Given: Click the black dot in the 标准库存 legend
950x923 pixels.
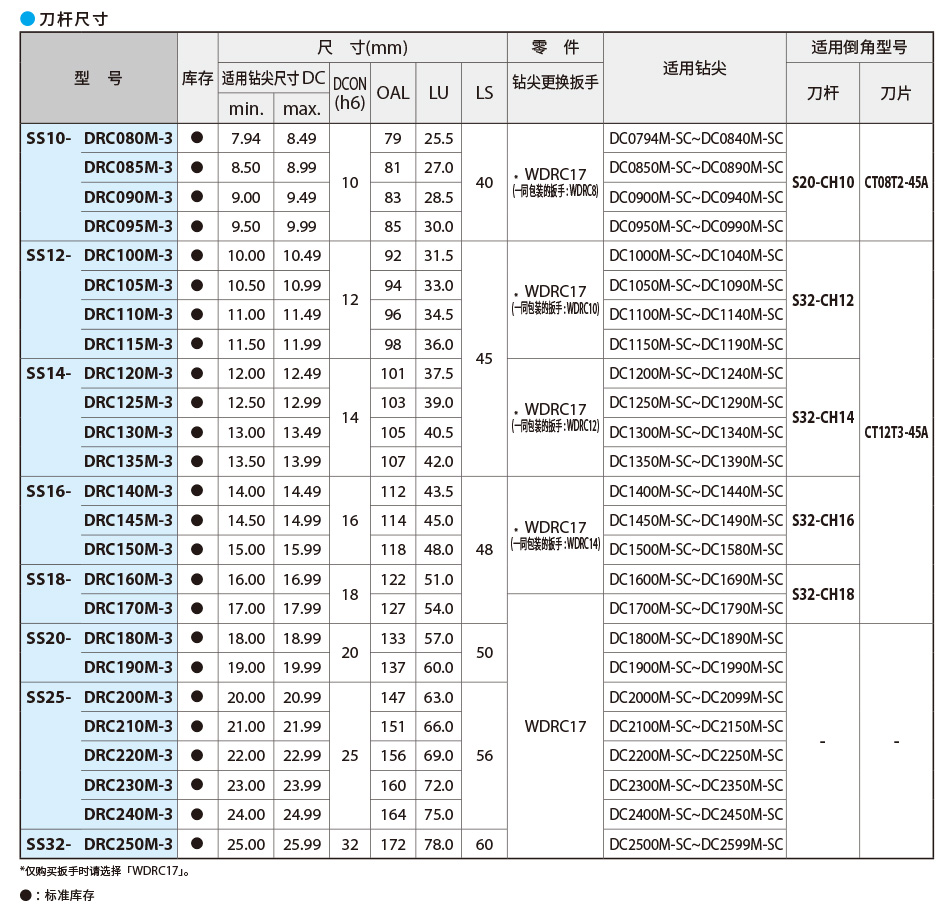Looking at the screenshot, I should tap(25, 895).
